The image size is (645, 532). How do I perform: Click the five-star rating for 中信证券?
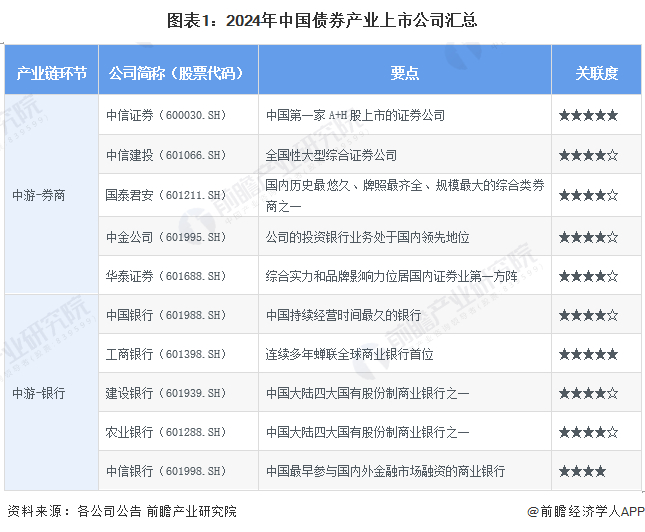(x=588, y=115)
